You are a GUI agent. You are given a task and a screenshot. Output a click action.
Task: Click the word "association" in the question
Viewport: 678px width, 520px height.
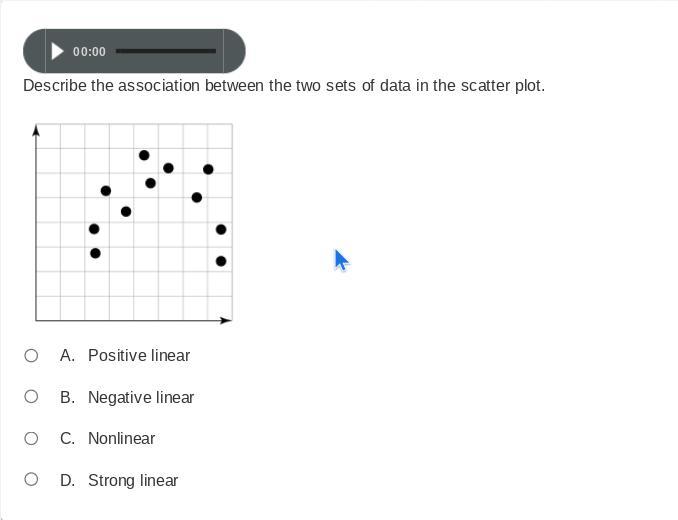pos(159,86)
